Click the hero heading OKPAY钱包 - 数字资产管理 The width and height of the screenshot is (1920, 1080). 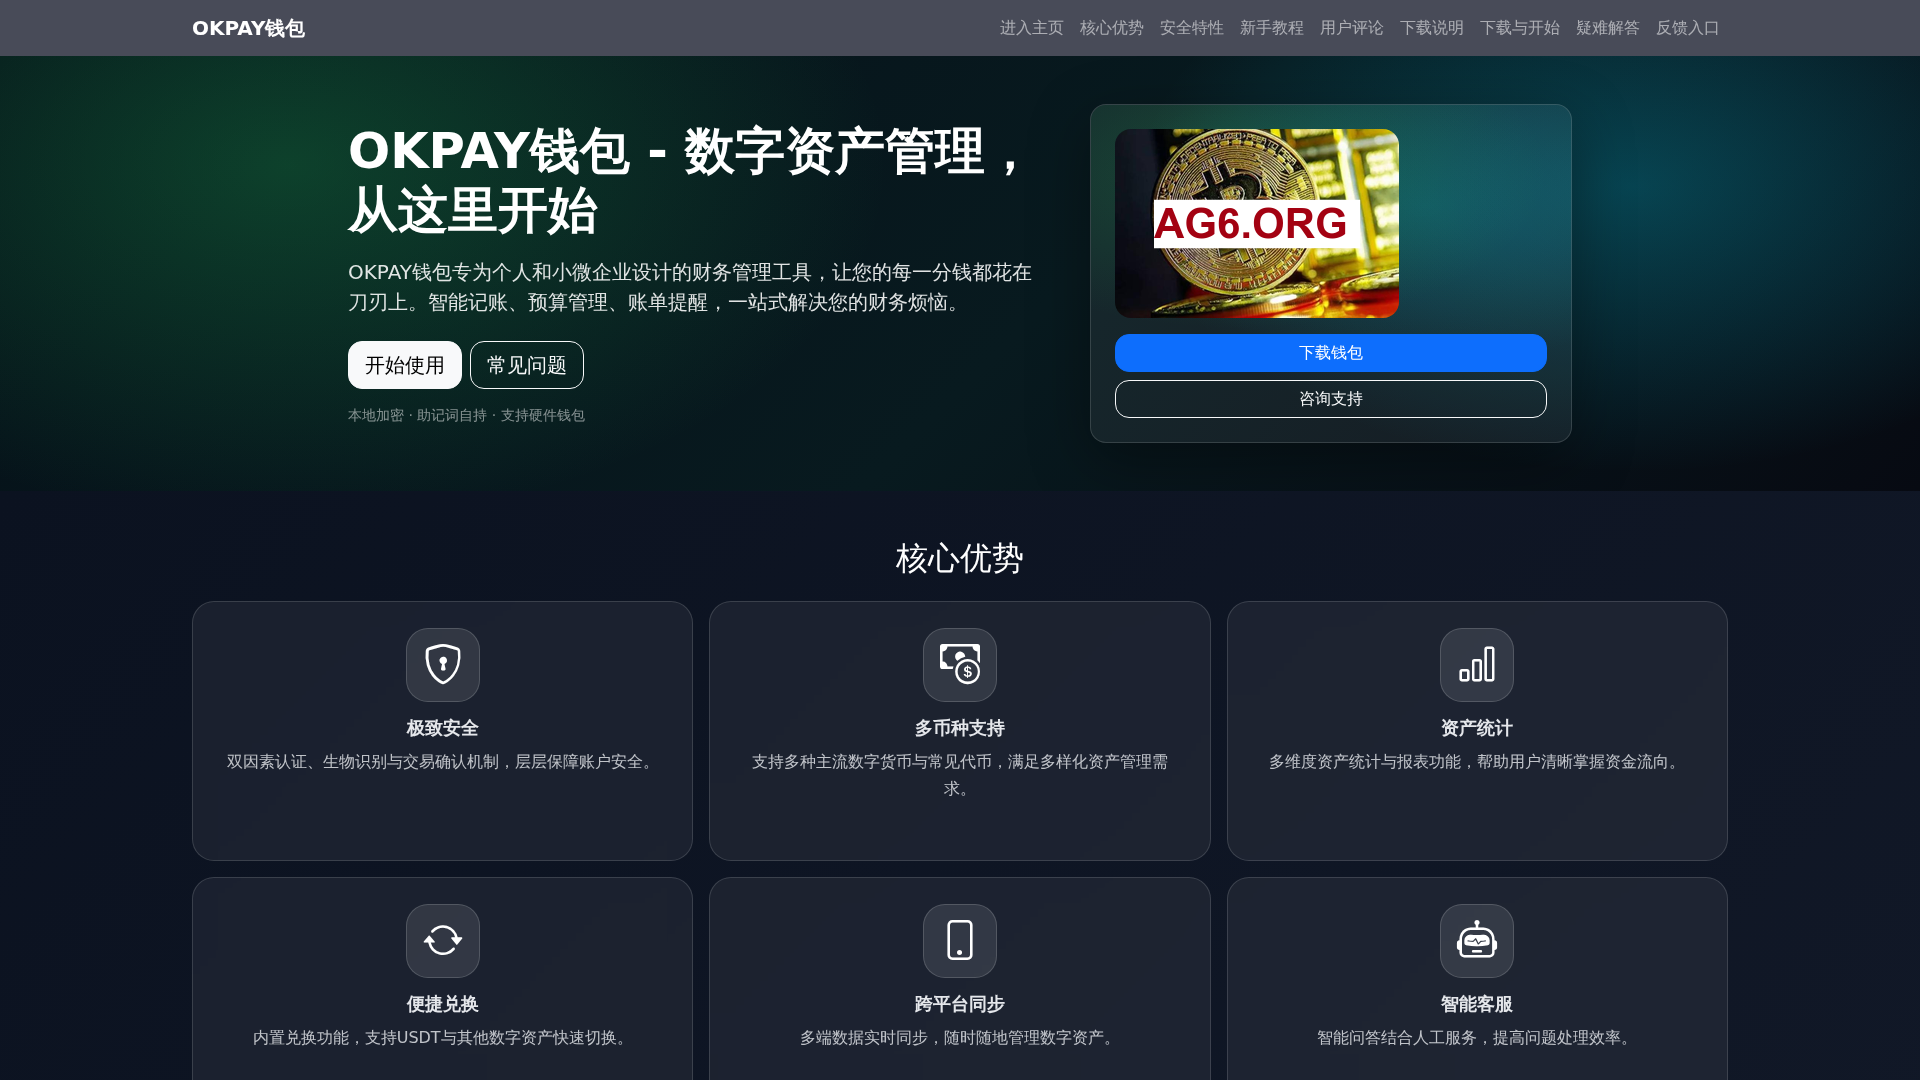click(x=690, y=181)
